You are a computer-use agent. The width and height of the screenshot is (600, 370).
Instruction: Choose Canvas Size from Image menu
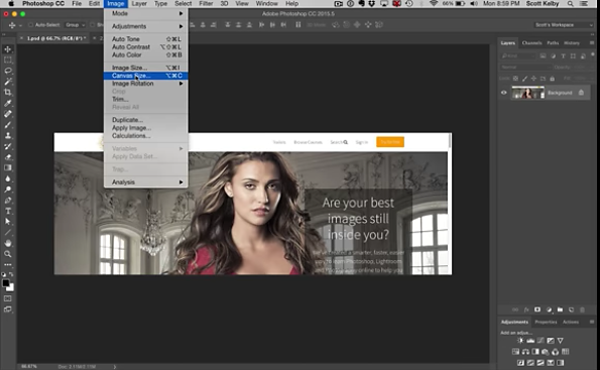click(146, 76)
